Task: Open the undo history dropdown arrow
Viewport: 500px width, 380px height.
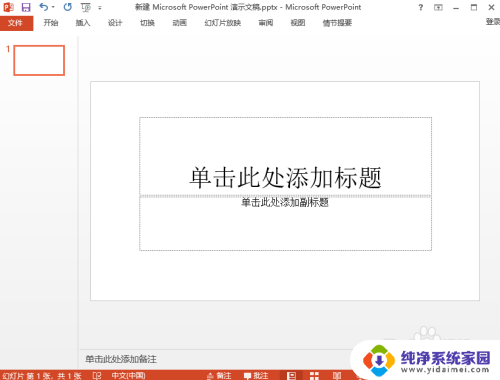Action: click(x=53, y=7)
